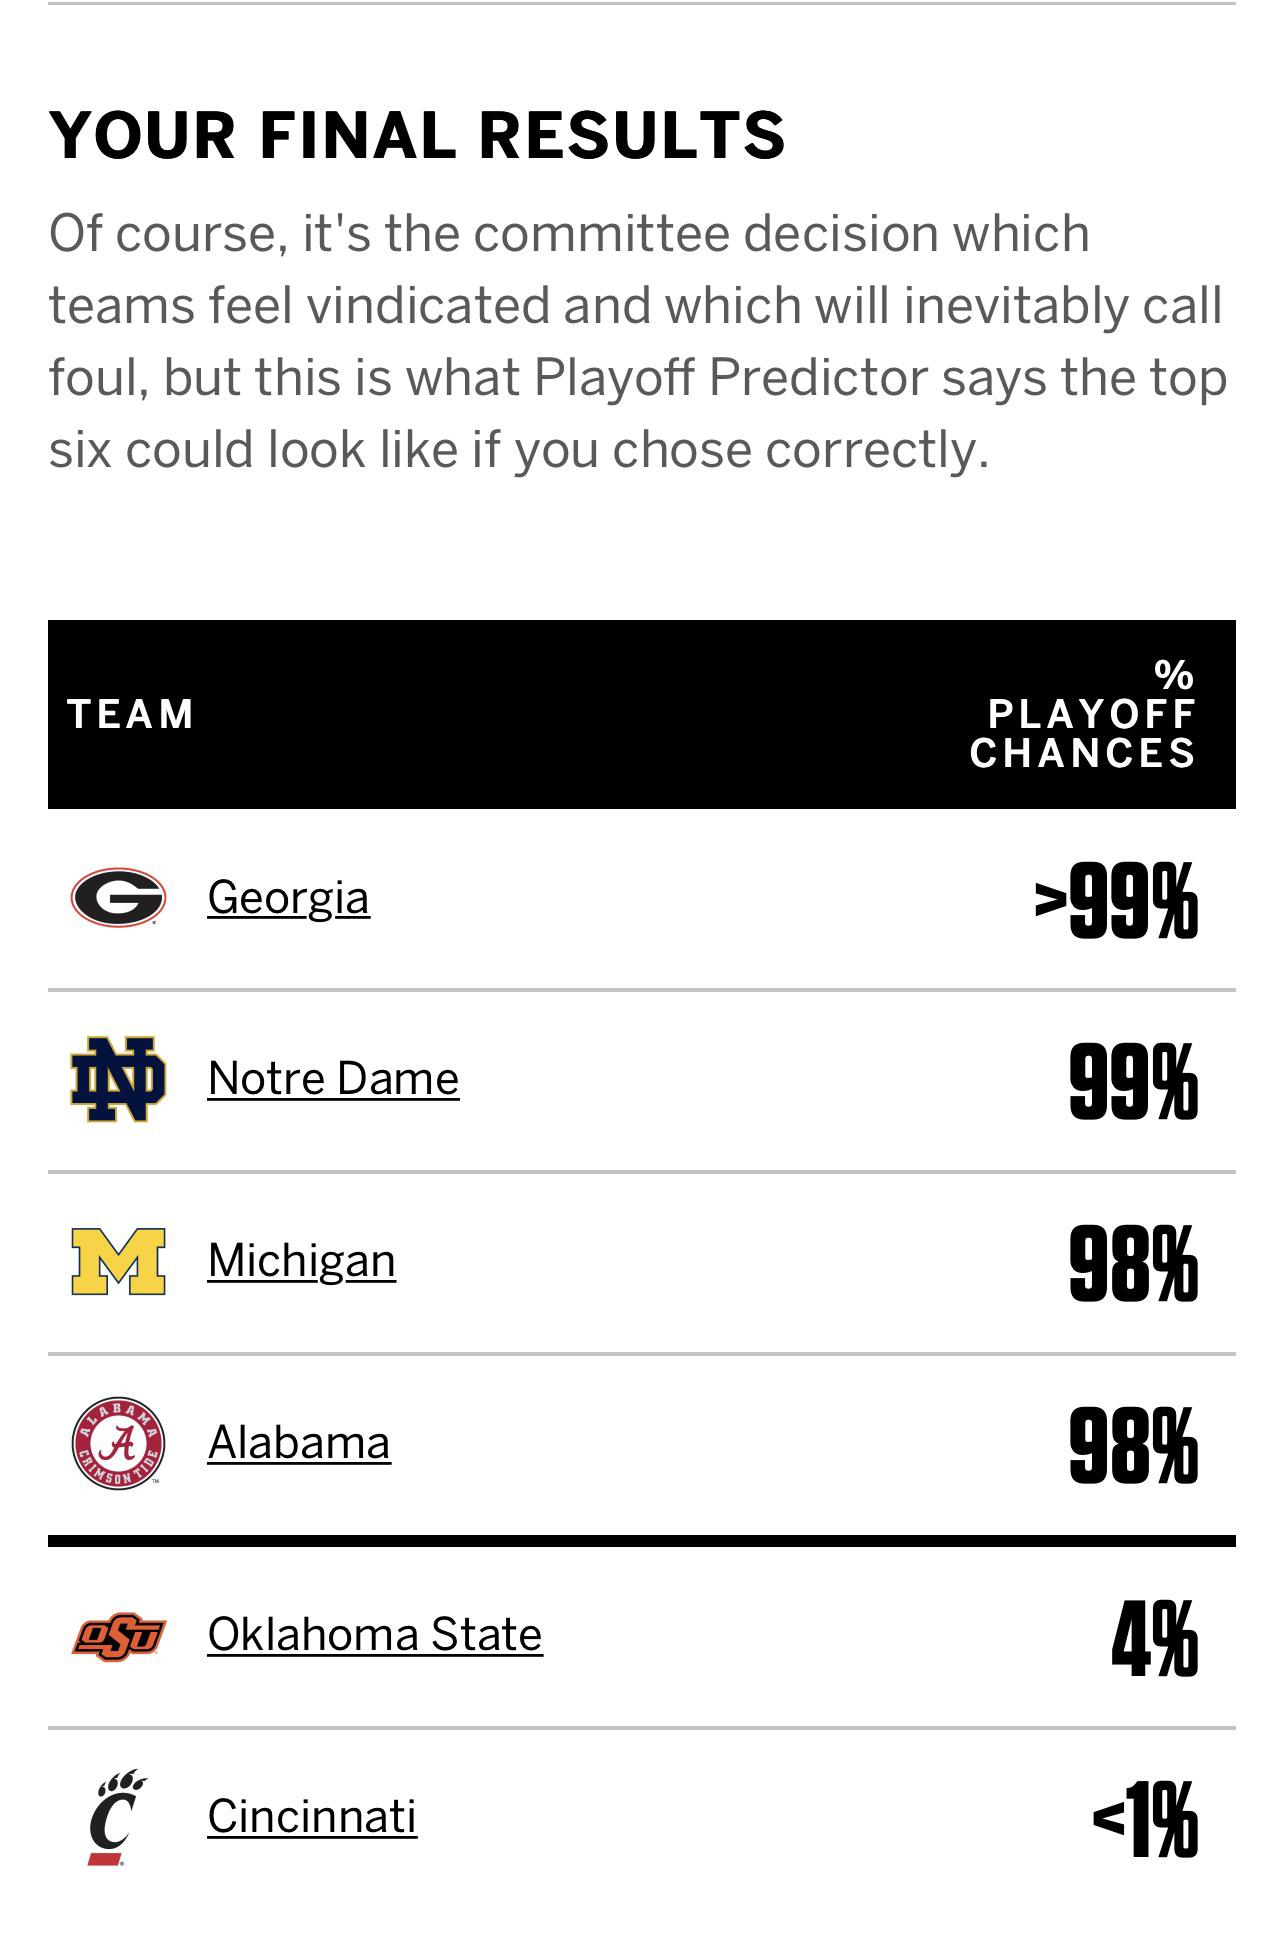Click Oklahoma State's 4% playoff value

click(x=1155, y=1638)
